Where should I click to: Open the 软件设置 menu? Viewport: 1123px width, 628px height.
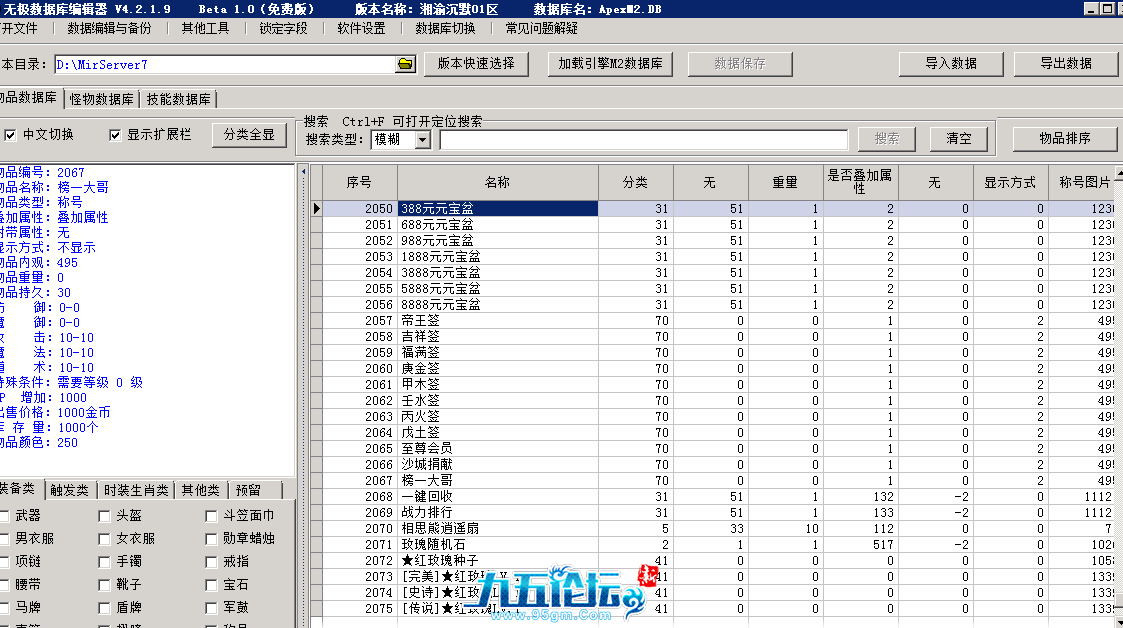(361, 28)
